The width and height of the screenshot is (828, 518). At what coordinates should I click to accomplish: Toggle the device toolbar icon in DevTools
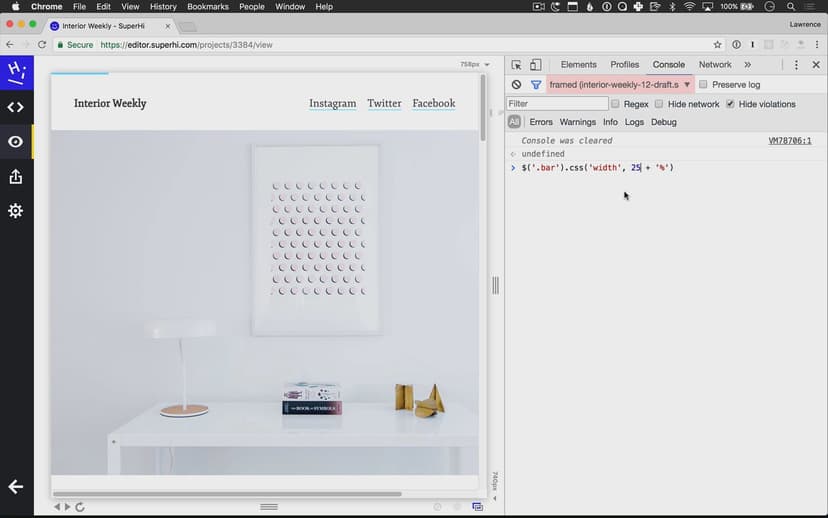535,65
